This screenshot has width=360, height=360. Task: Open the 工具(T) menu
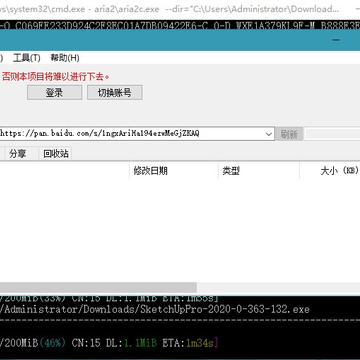tap(27, 58)
